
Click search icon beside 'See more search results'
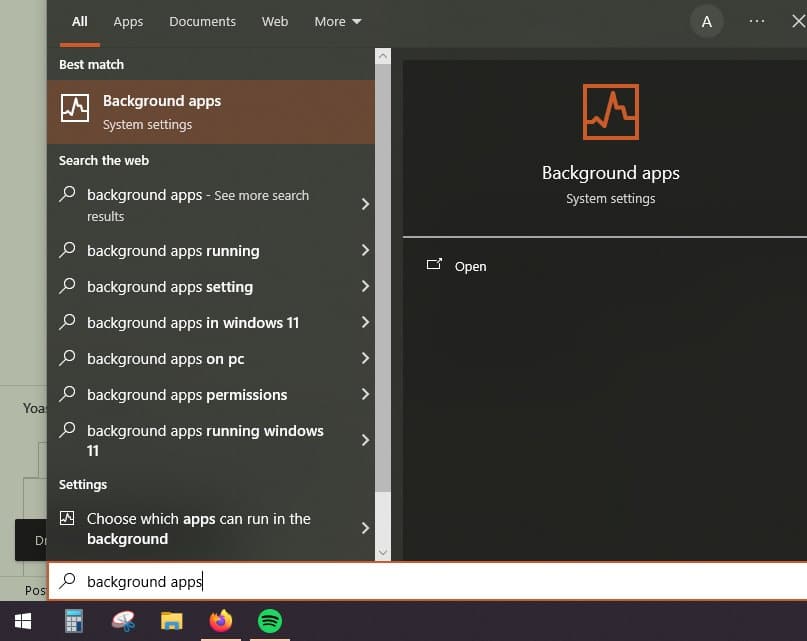click(67, 194)
